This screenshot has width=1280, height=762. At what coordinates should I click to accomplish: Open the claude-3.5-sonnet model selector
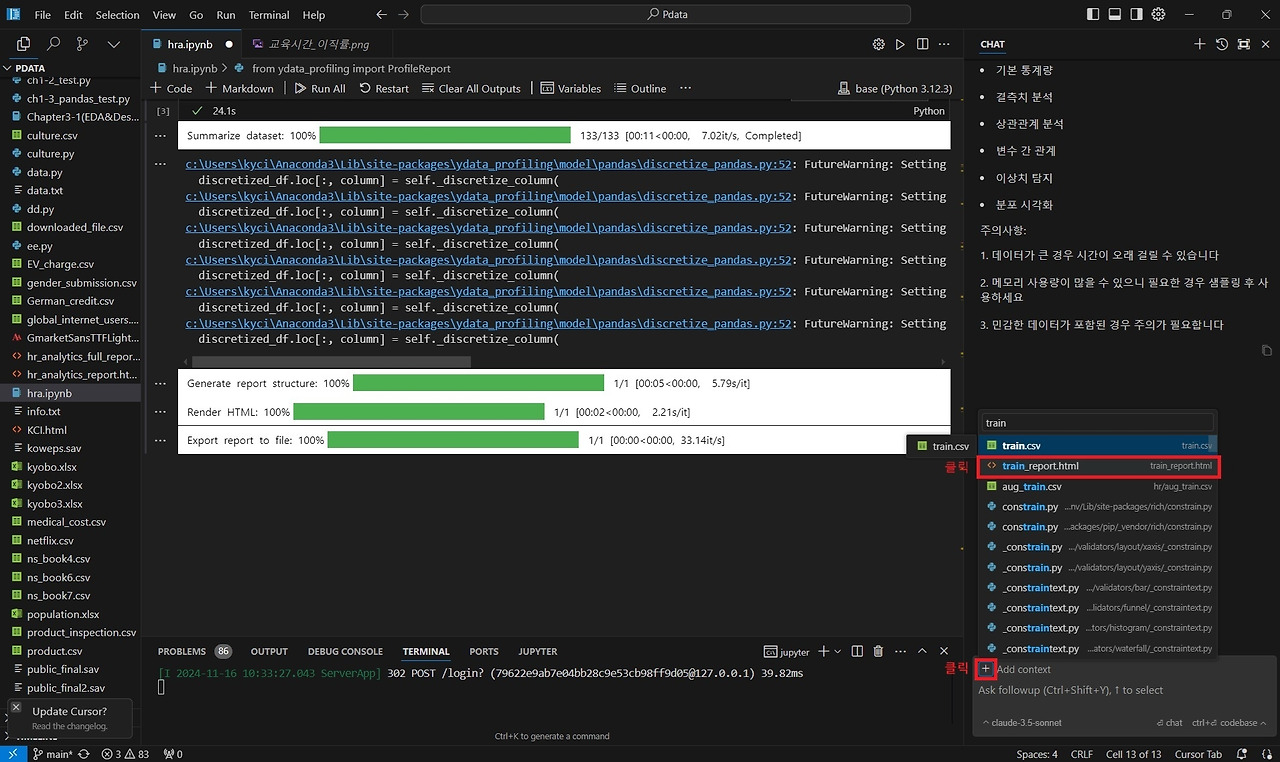(1022, 723)
